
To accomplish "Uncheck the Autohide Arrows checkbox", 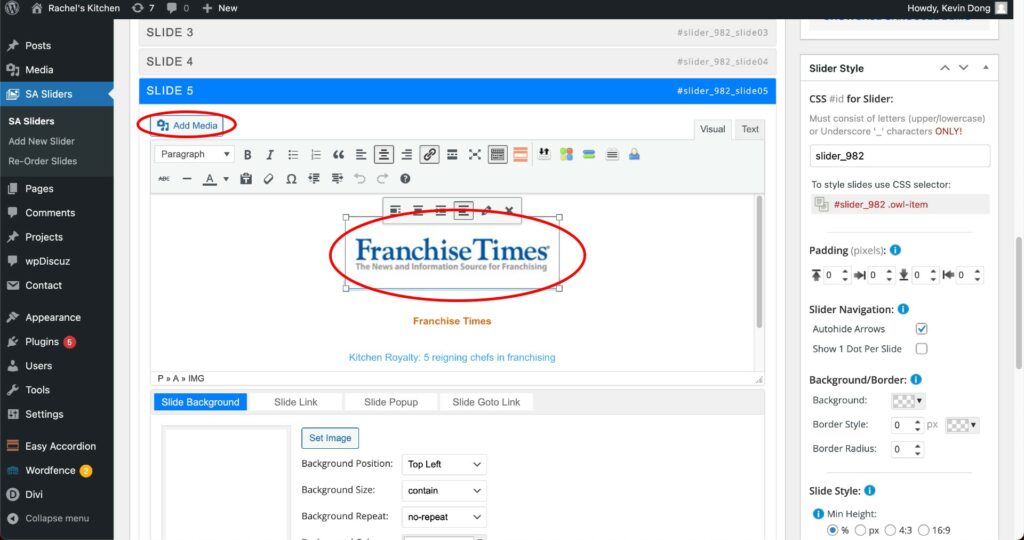I will 921,329.
